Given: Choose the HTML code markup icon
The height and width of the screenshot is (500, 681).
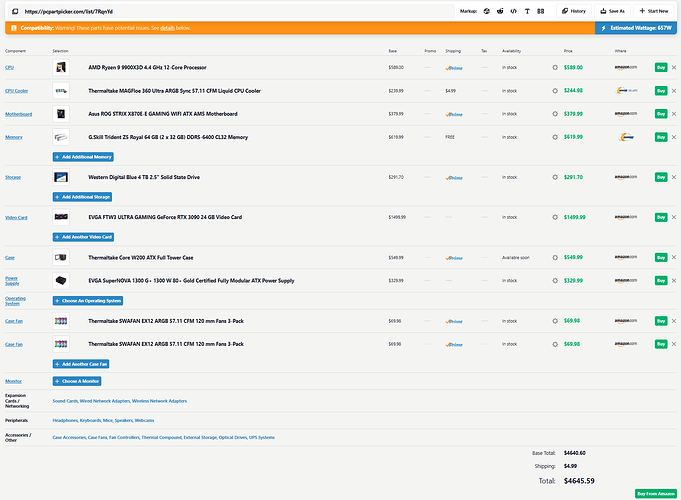Looking at the screenshot, I should point(513,10).
